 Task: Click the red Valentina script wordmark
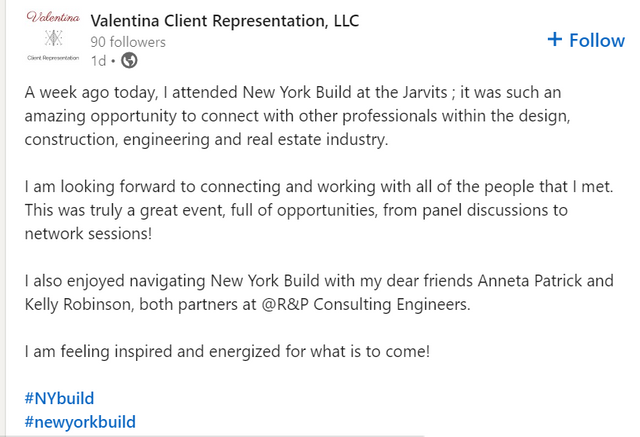click(53, 18)
